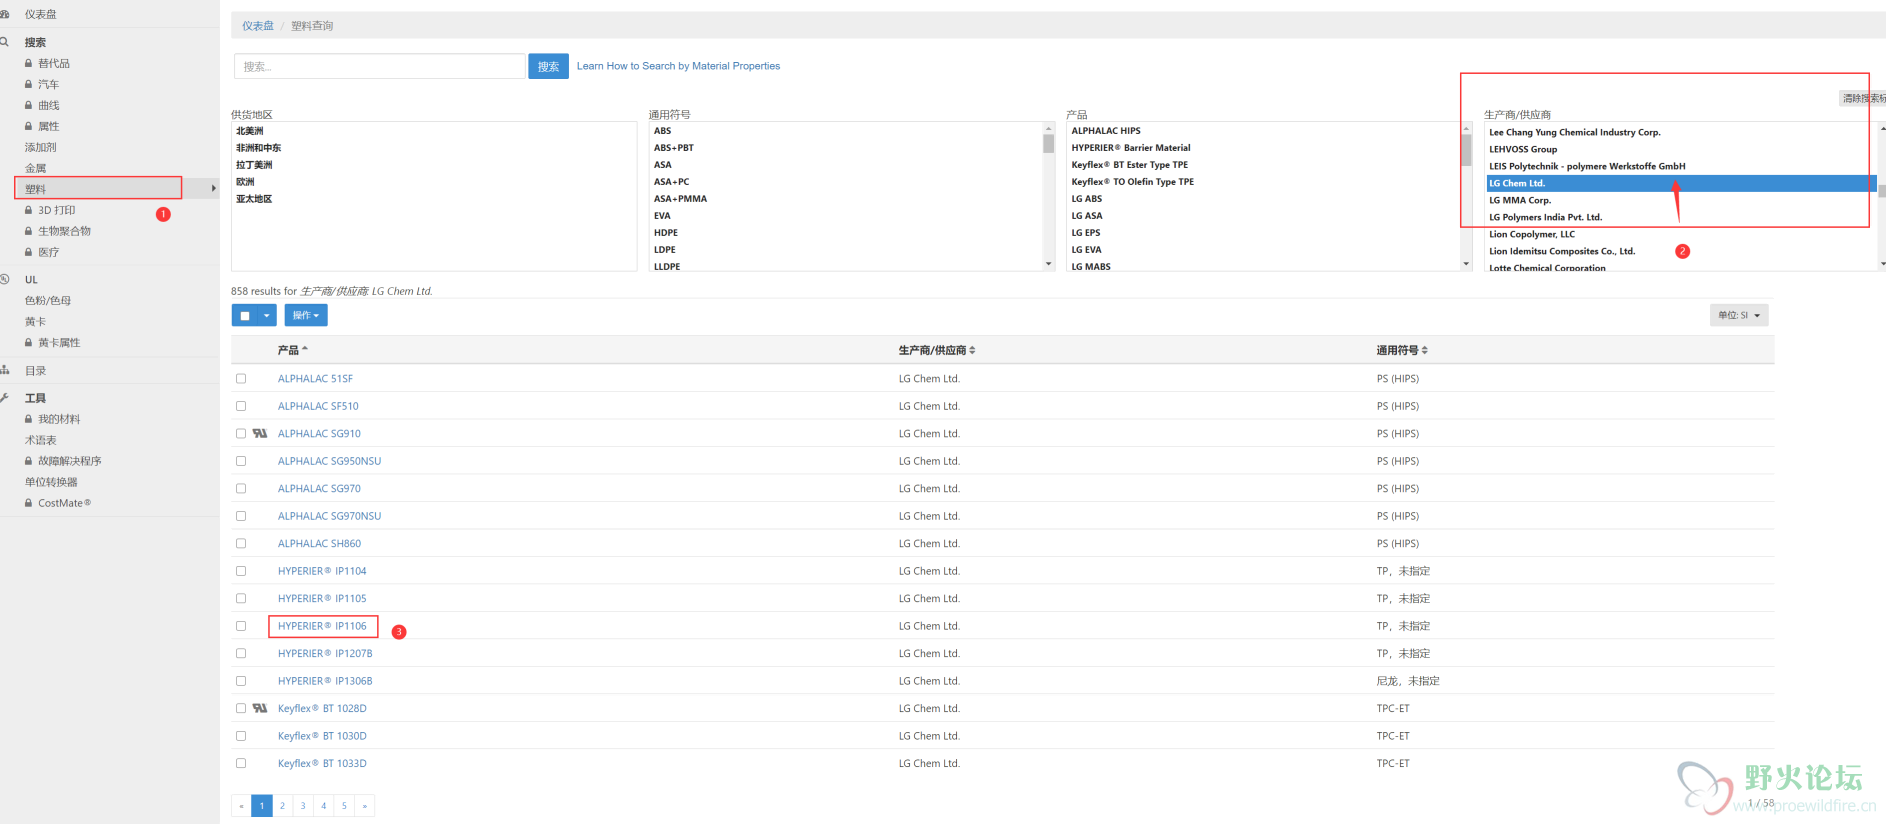
Task: Toggle the select-all checkbox in the blue button
Action: coord(245,316)
